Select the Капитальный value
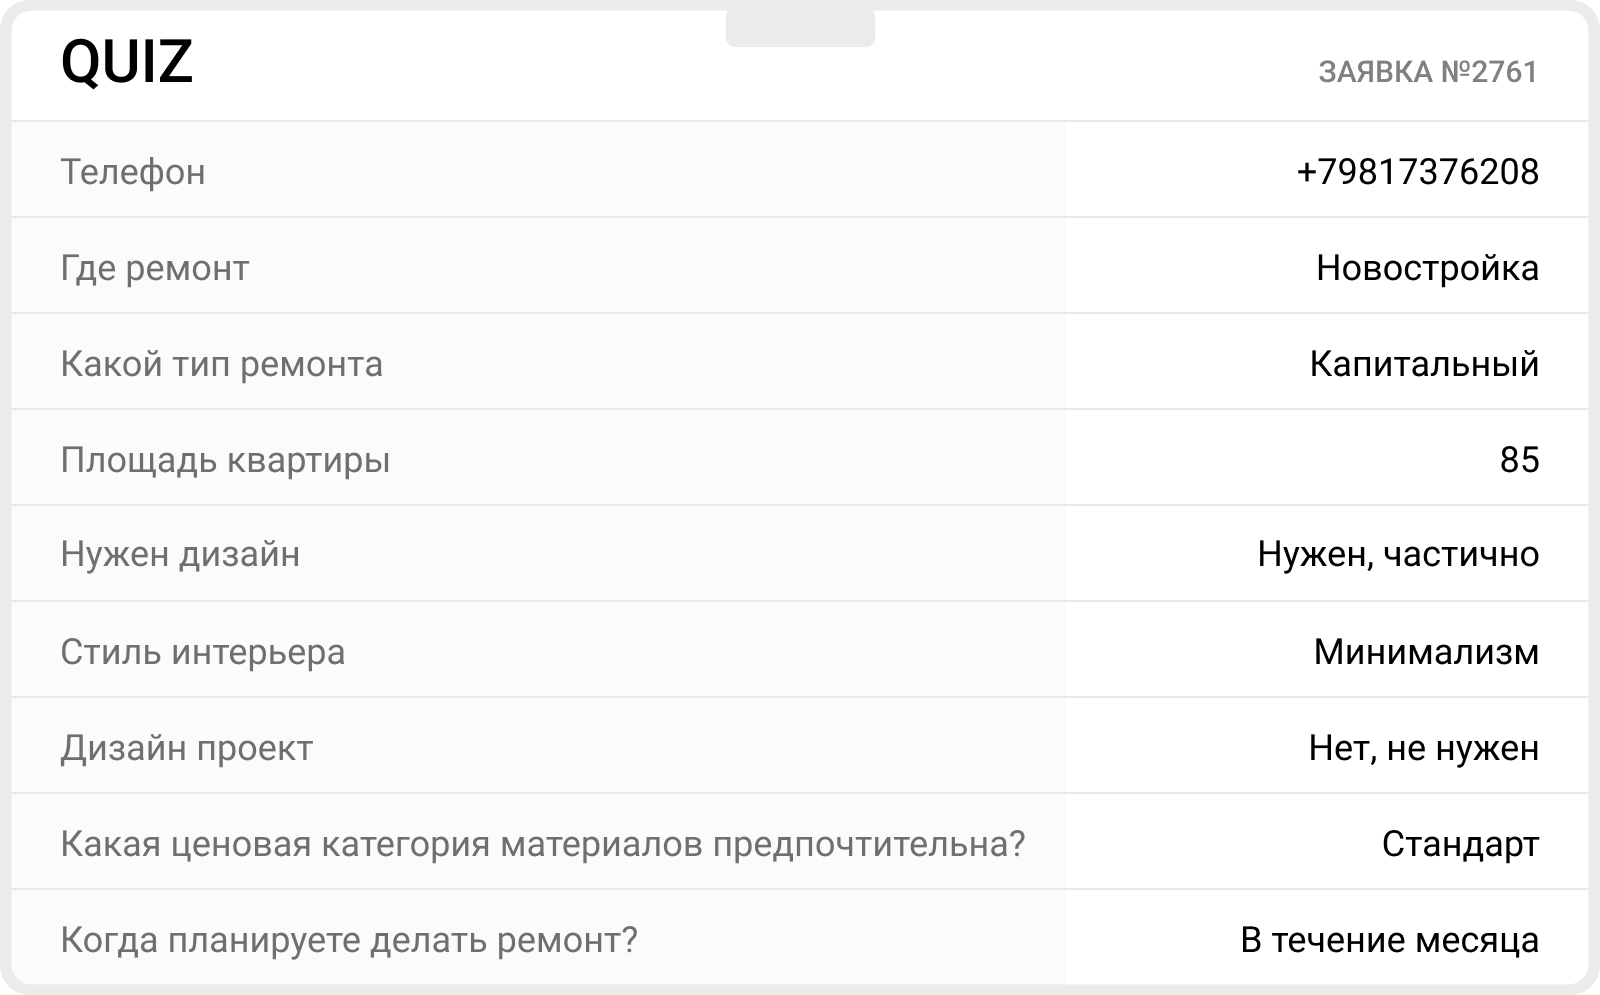Image resolution: width=1600 pixels, height=995 pixels. pos(1425,364)
